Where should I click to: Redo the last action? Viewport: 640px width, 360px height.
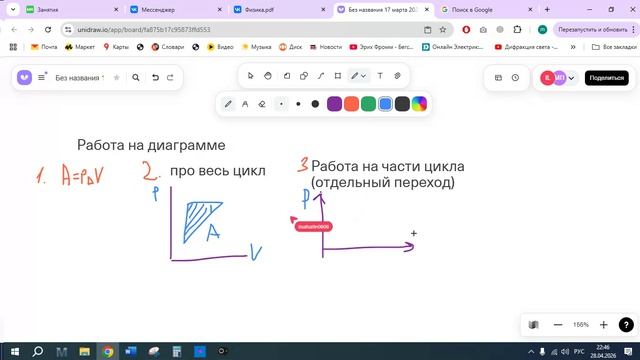[170, 78]
